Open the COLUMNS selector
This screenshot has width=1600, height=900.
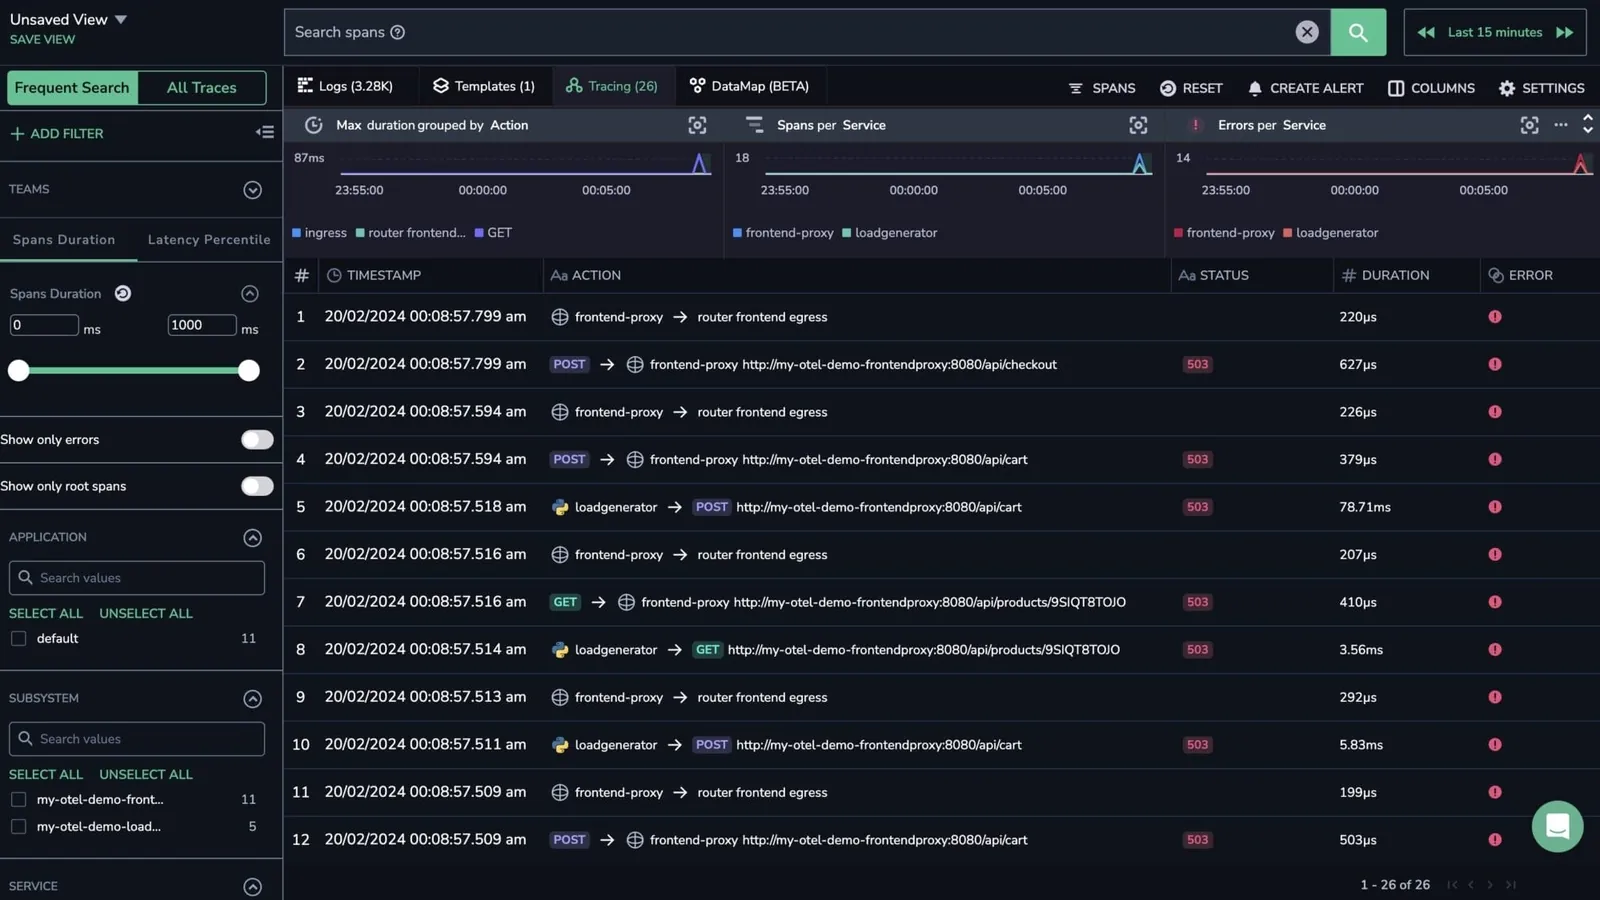[x=1431, y=88]
